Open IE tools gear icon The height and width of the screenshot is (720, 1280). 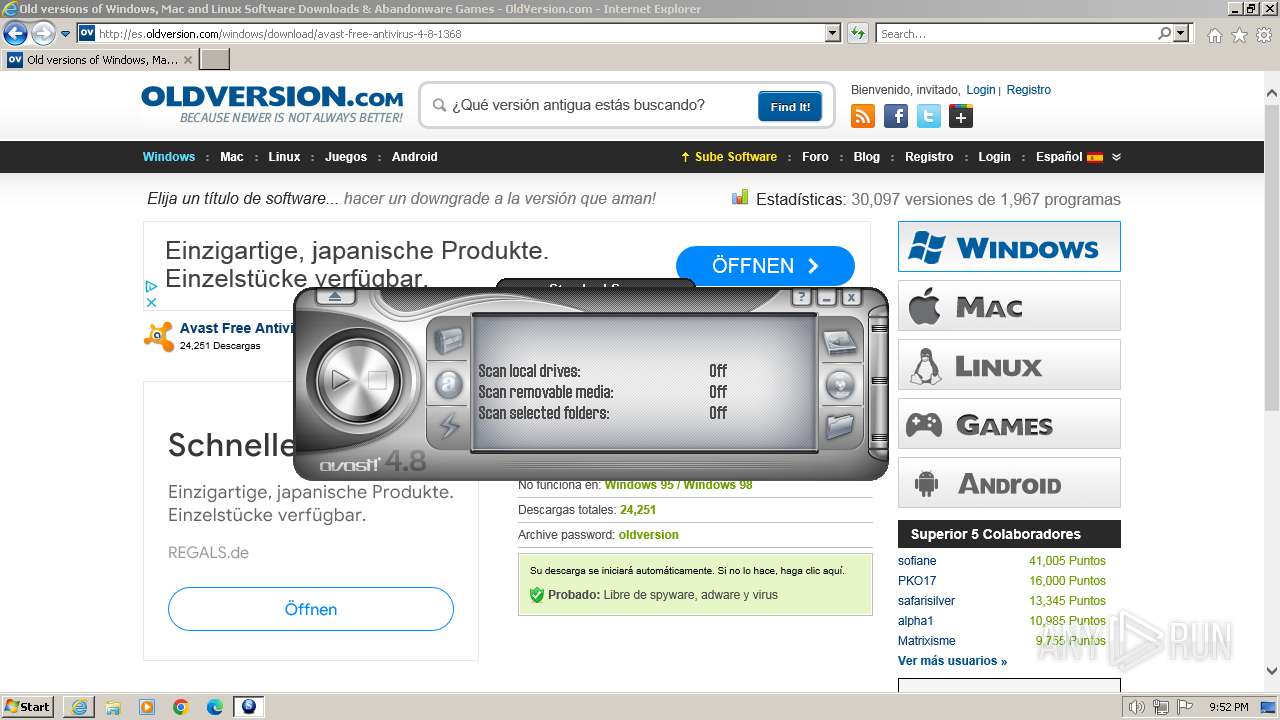click(x=1264, y=35)
